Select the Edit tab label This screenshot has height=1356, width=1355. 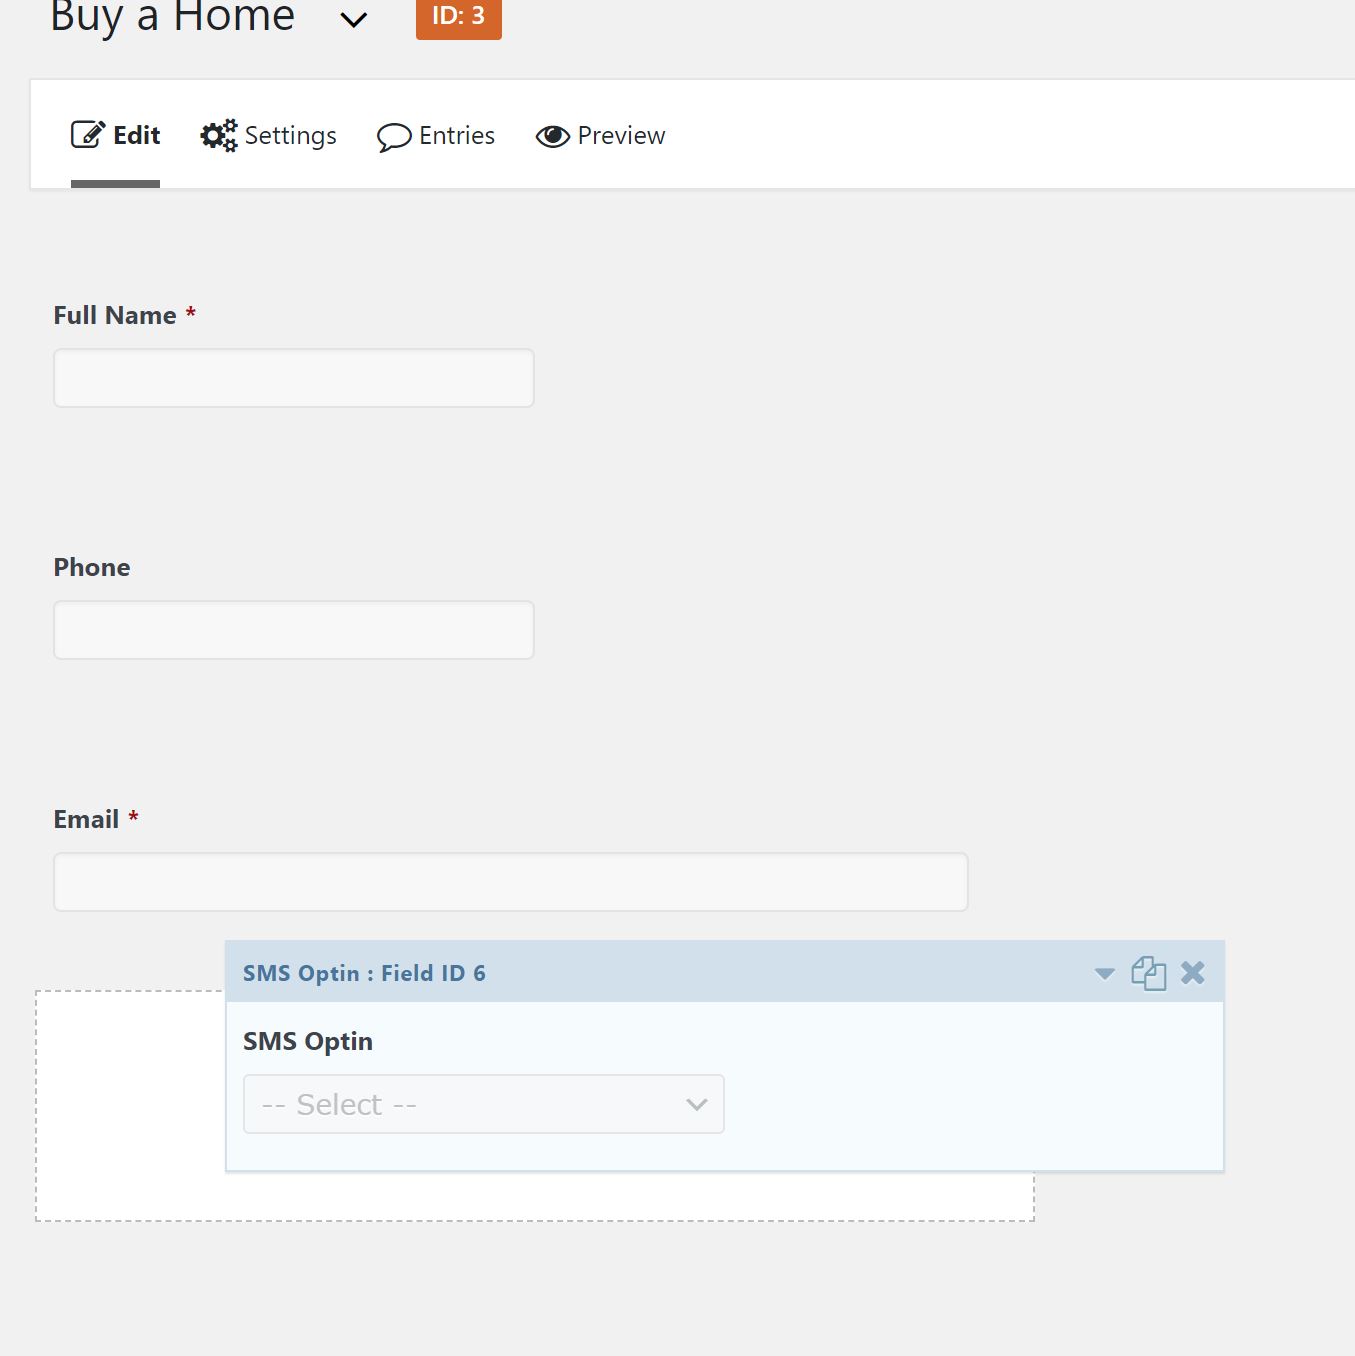[x=137, y=135]
